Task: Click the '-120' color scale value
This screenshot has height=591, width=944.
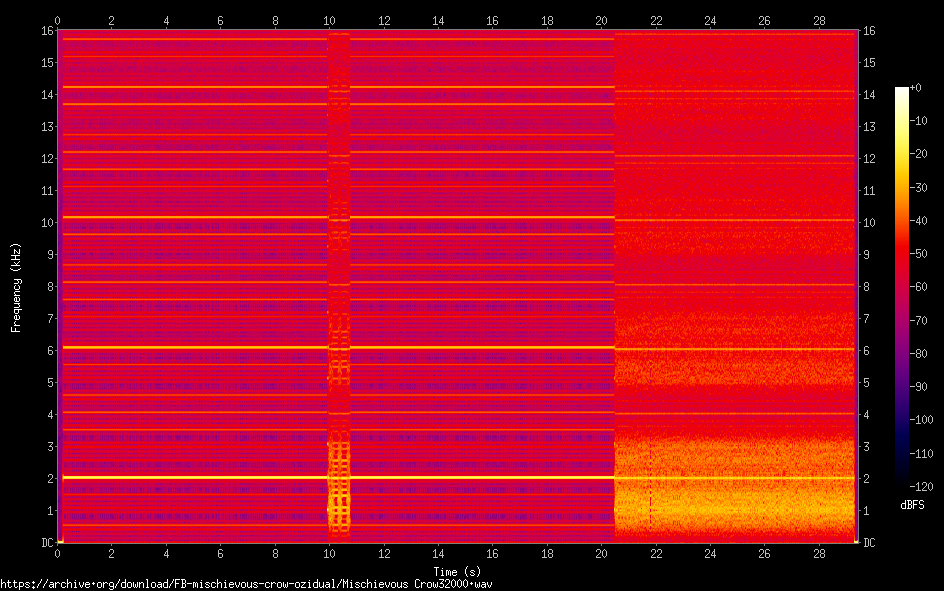Action: (922, 487)
